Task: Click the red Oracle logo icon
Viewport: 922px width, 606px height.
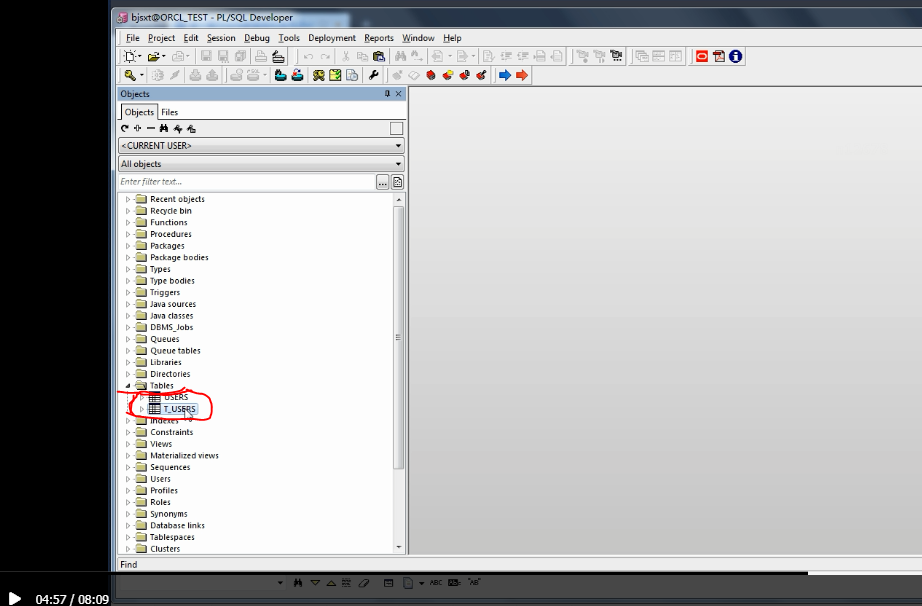Action: coord(701,56)
